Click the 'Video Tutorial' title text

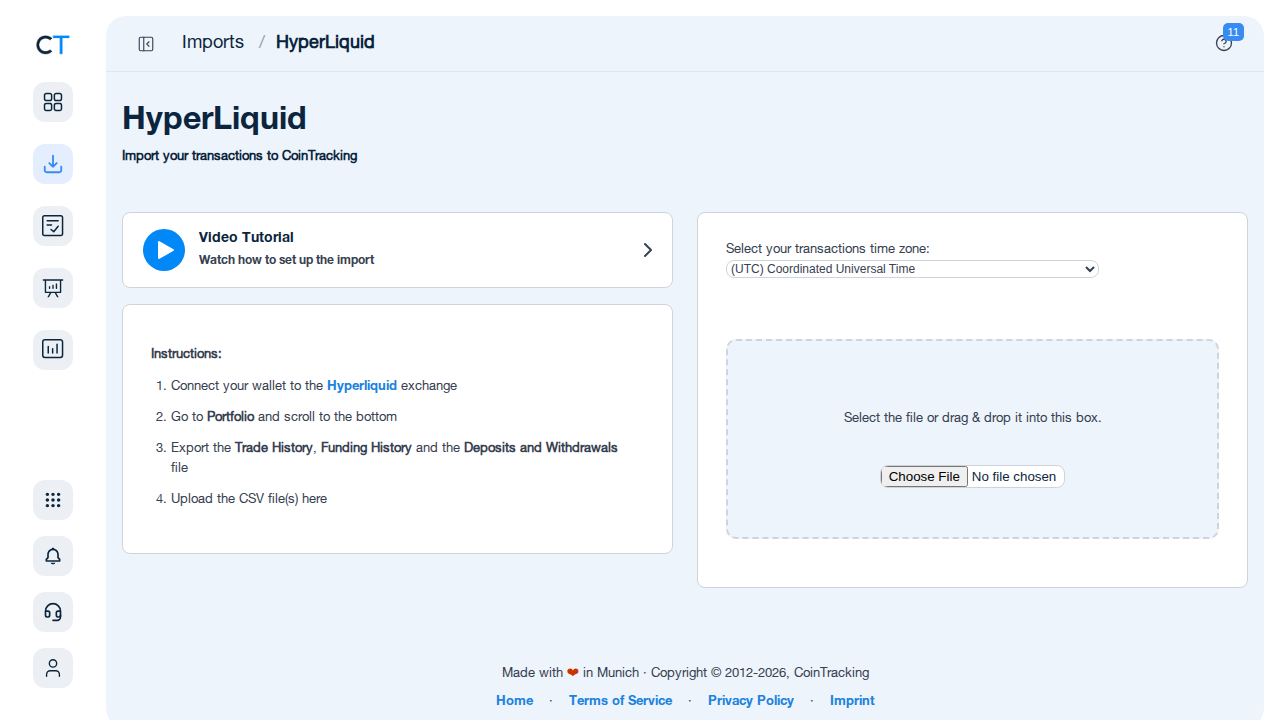246,237
